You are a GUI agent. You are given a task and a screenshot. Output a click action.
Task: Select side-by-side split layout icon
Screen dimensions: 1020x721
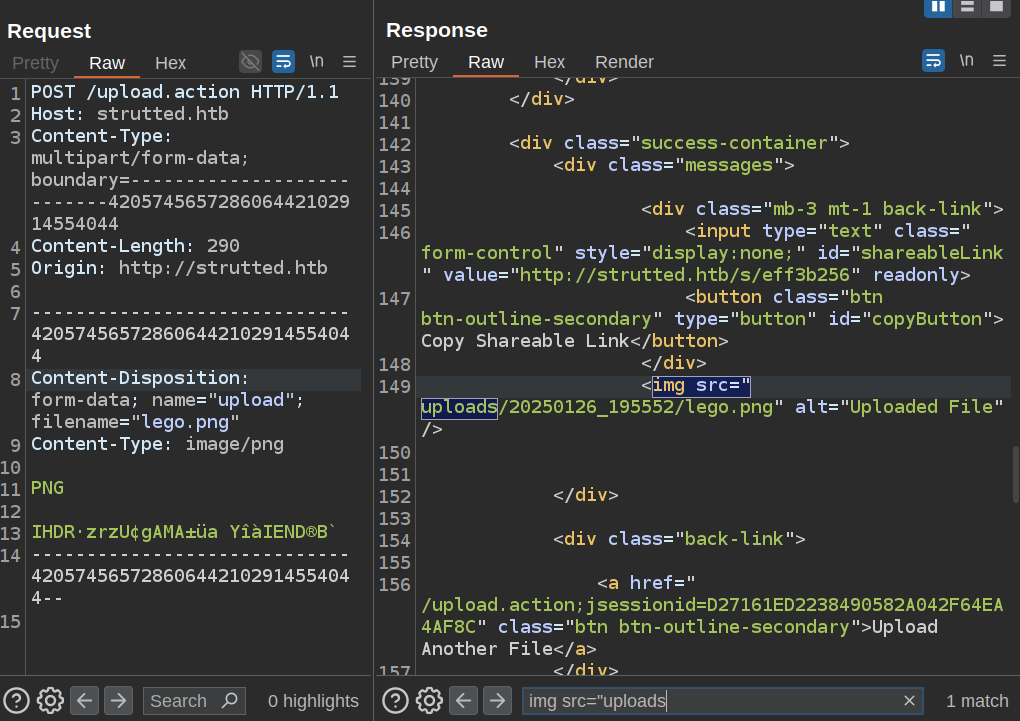pyautogui.click(x=938, y=7)
